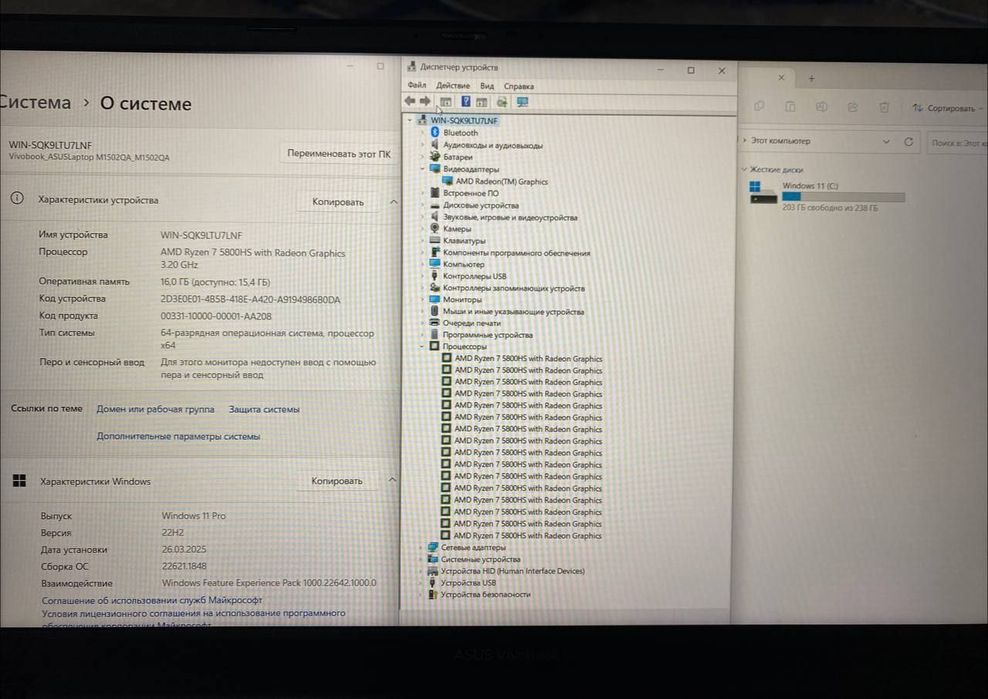
Task: Open Соглашение об использовании служб Майкрософт link
Action: point(152,600)
